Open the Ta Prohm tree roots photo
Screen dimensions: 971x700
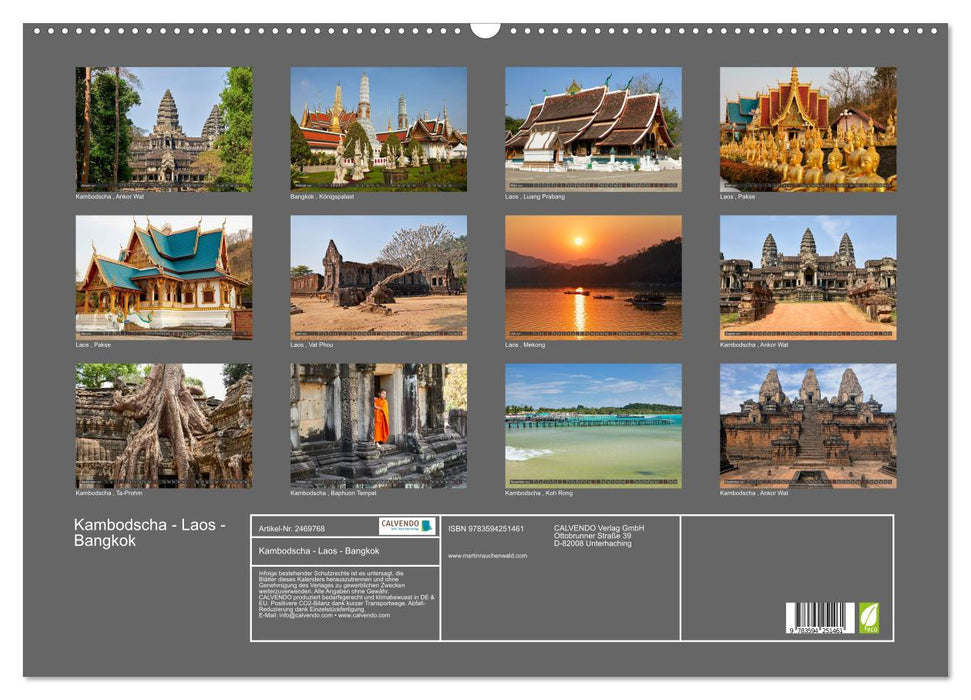163,426
